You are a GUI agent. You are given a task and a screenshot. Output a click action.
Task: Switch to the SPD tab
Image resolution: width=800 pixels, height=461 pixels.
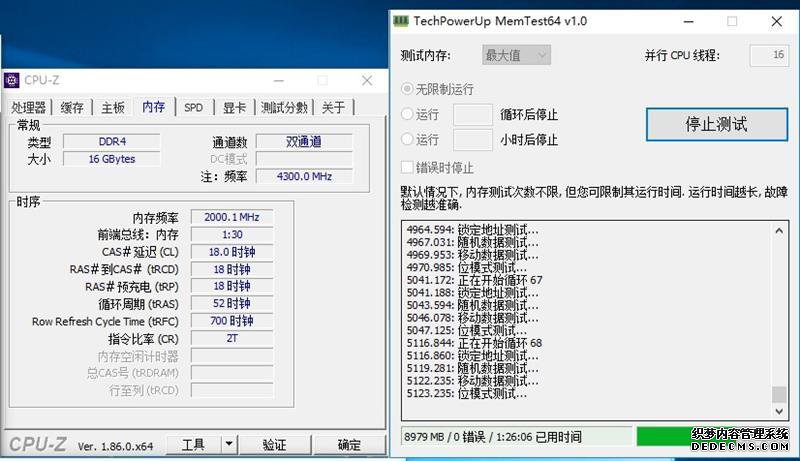coord(193,108)
